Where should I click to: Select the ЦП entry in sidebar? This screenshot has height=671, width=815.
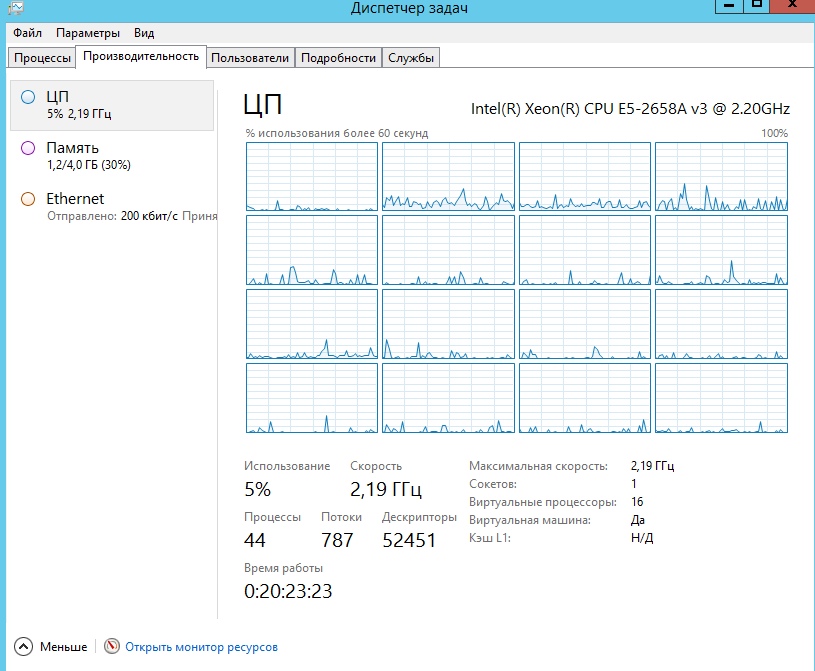[x=112, y=105]
